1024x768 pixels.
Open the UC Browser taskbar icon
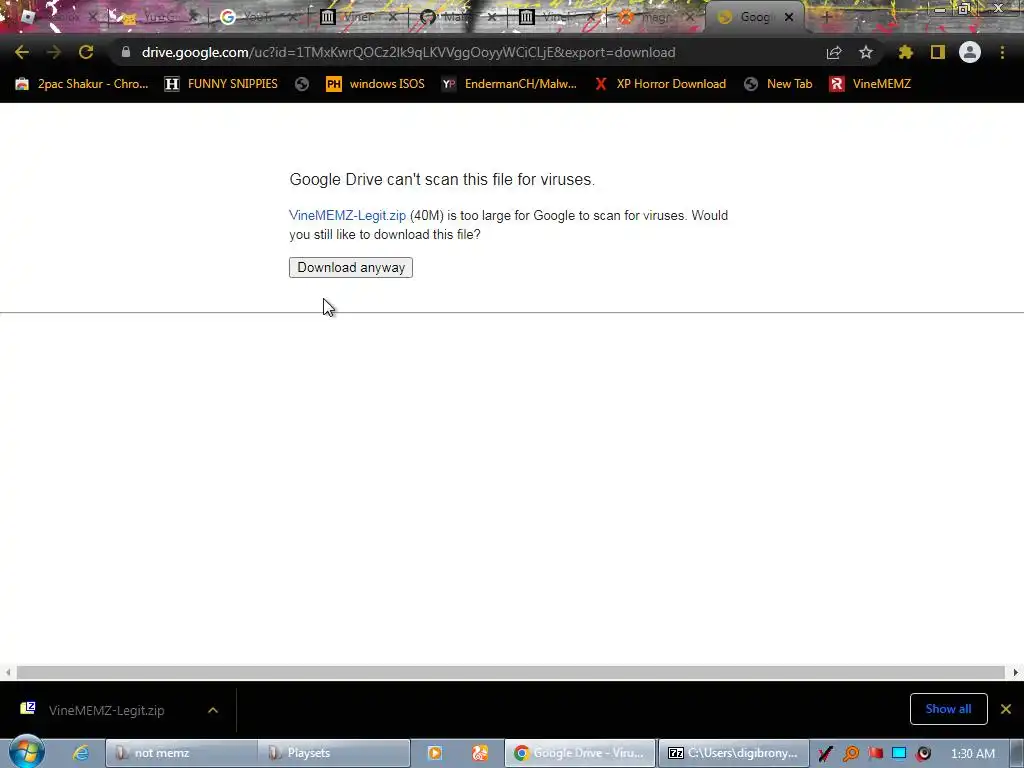(x=480, y=753)
